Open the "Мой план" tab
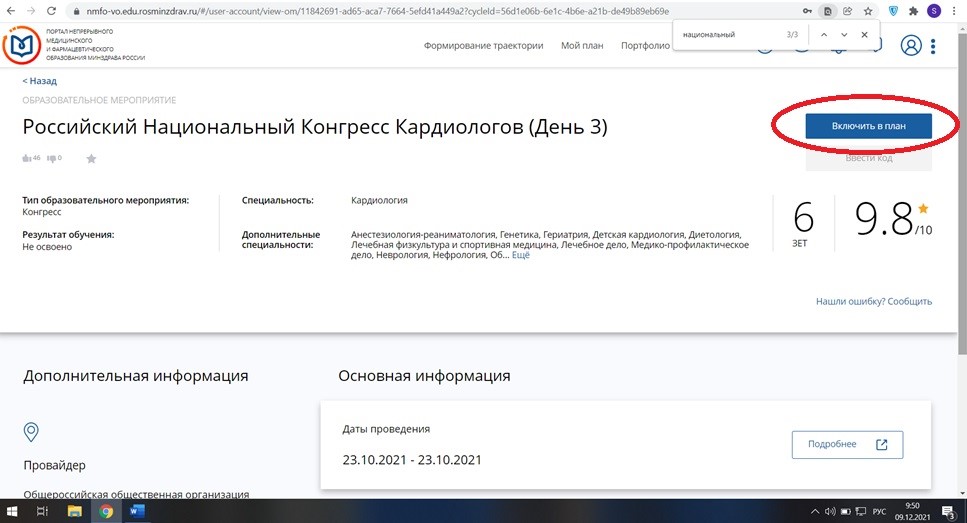 582,46
